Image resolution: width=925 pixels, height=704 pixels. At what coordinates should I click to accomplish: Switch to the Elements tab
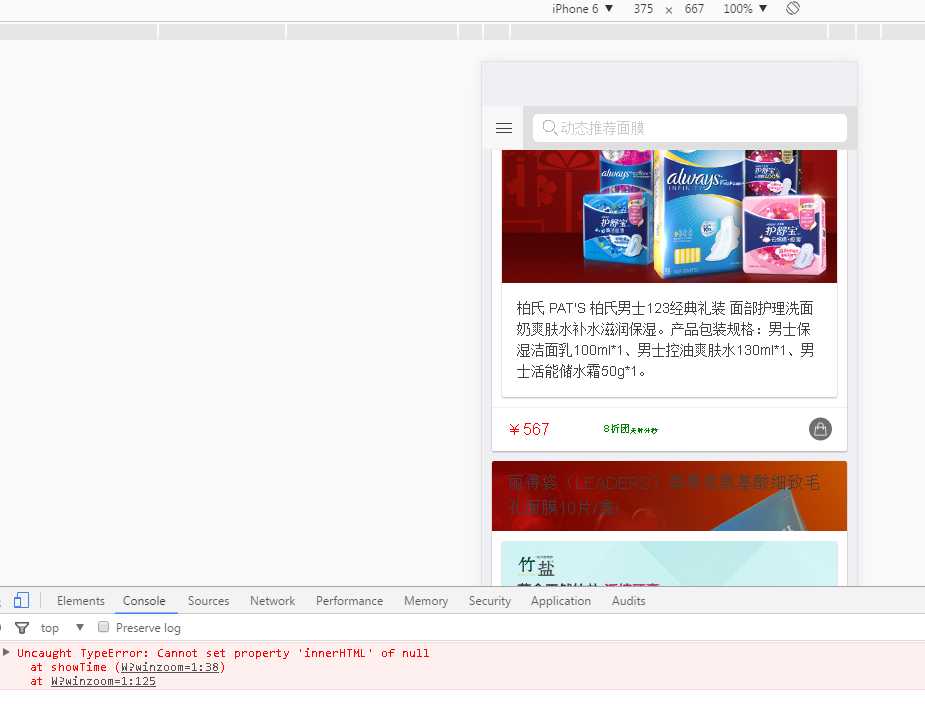81,601
